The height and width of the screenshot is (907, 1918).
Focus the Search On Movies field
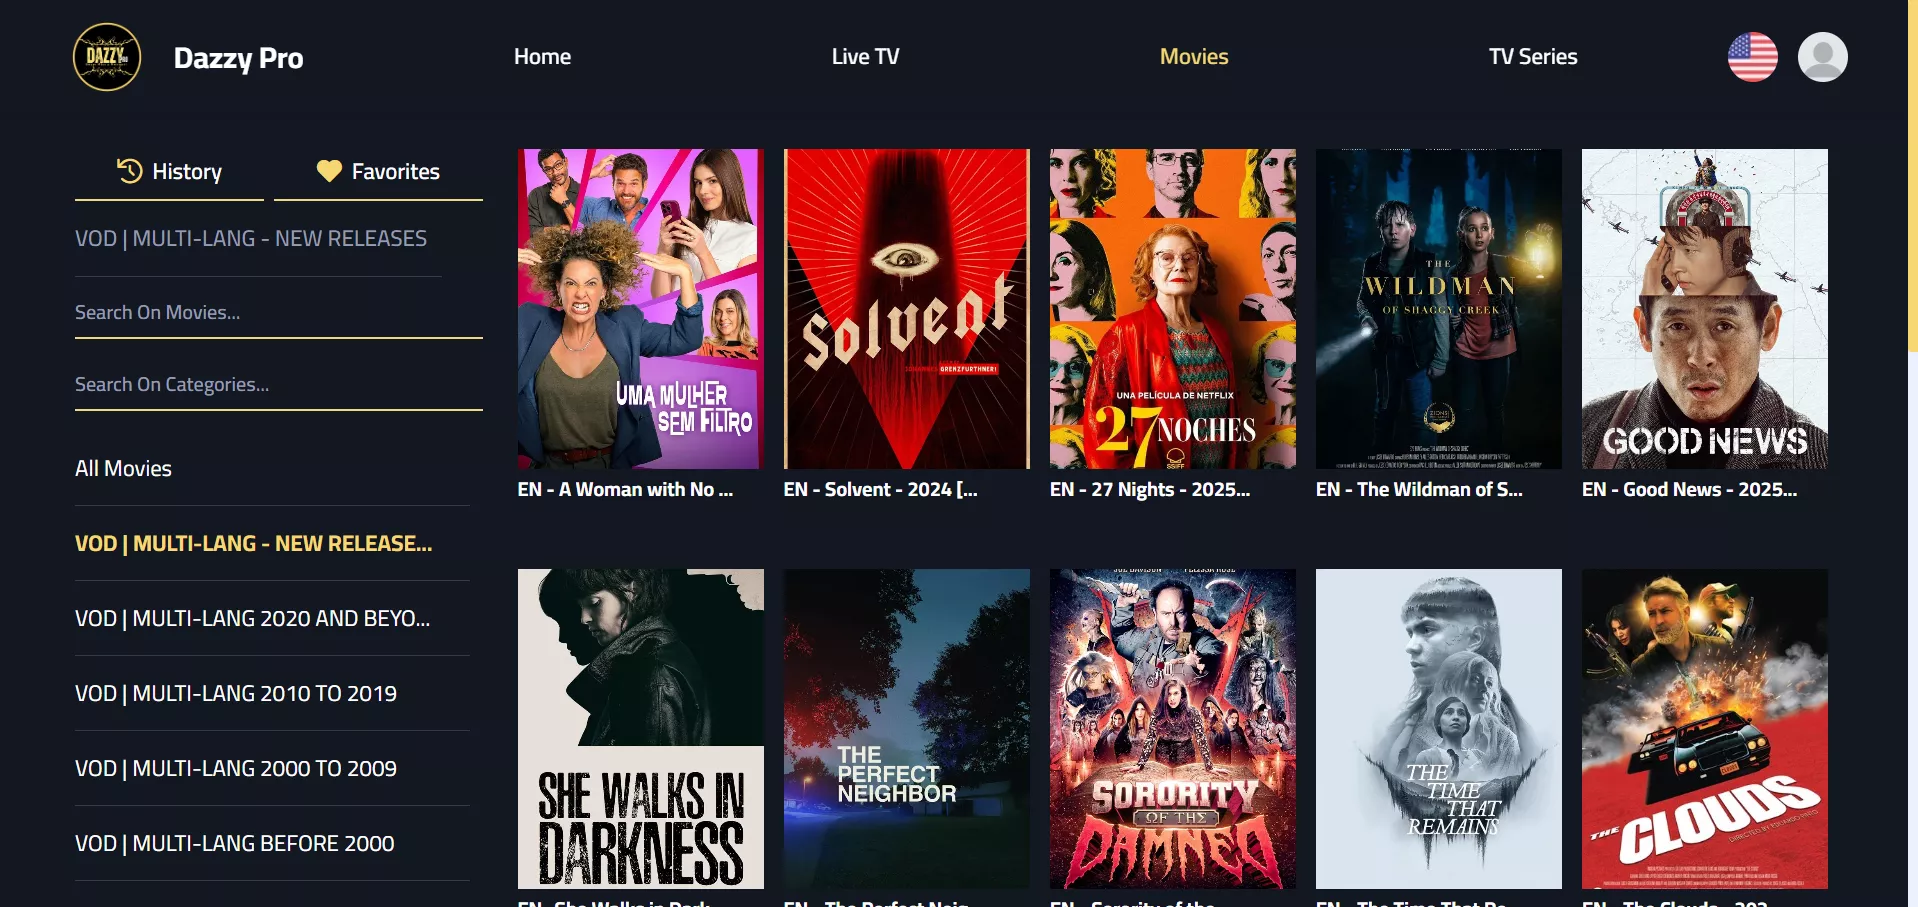pyautogui.click(x=279, y=313)
